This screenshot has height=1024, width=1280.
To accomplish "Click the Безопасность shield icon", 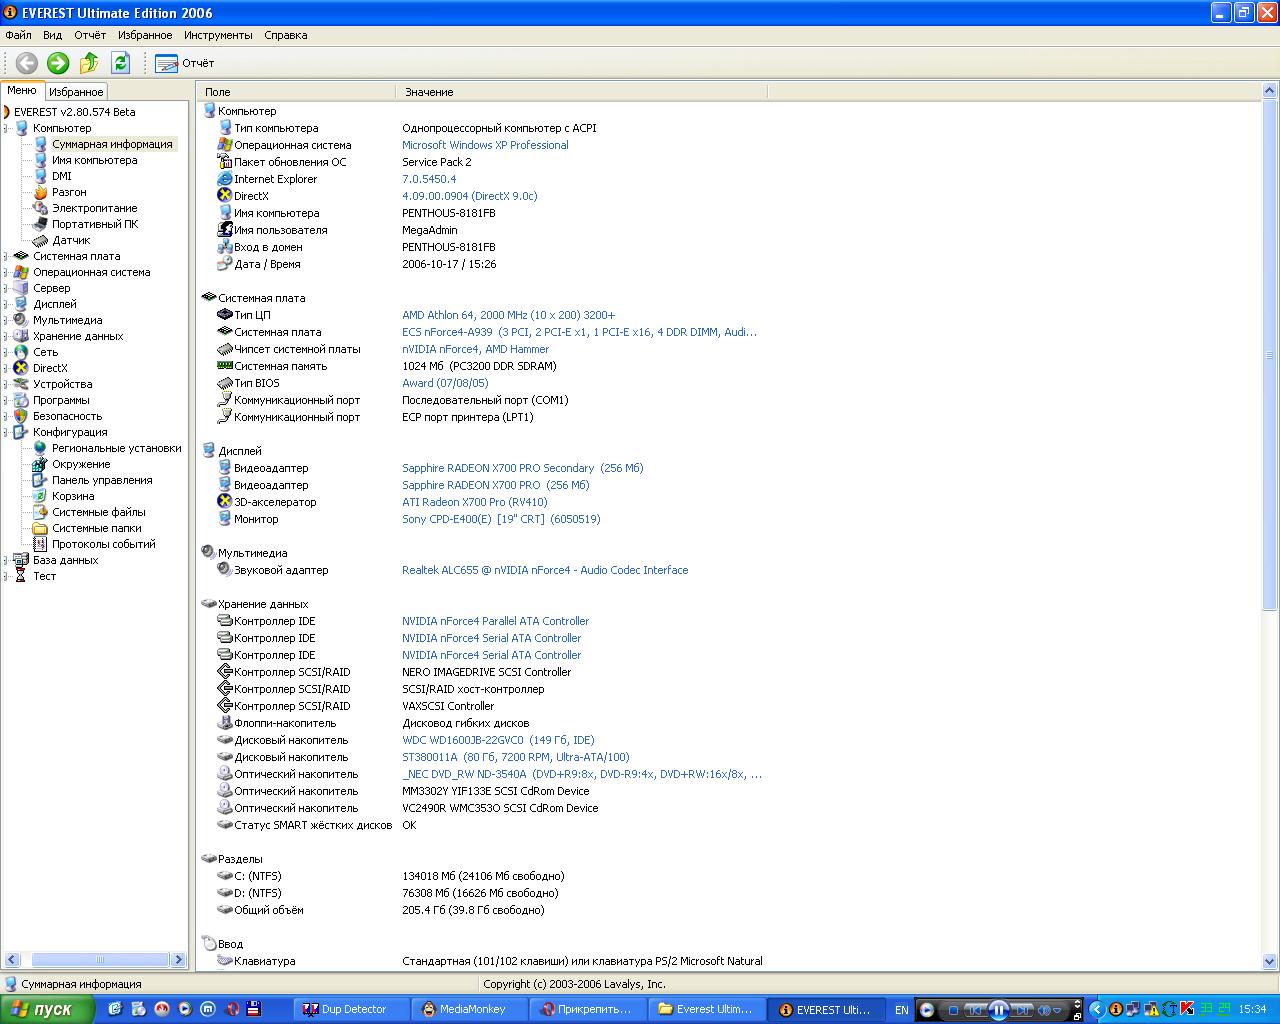I will point(21,416).
